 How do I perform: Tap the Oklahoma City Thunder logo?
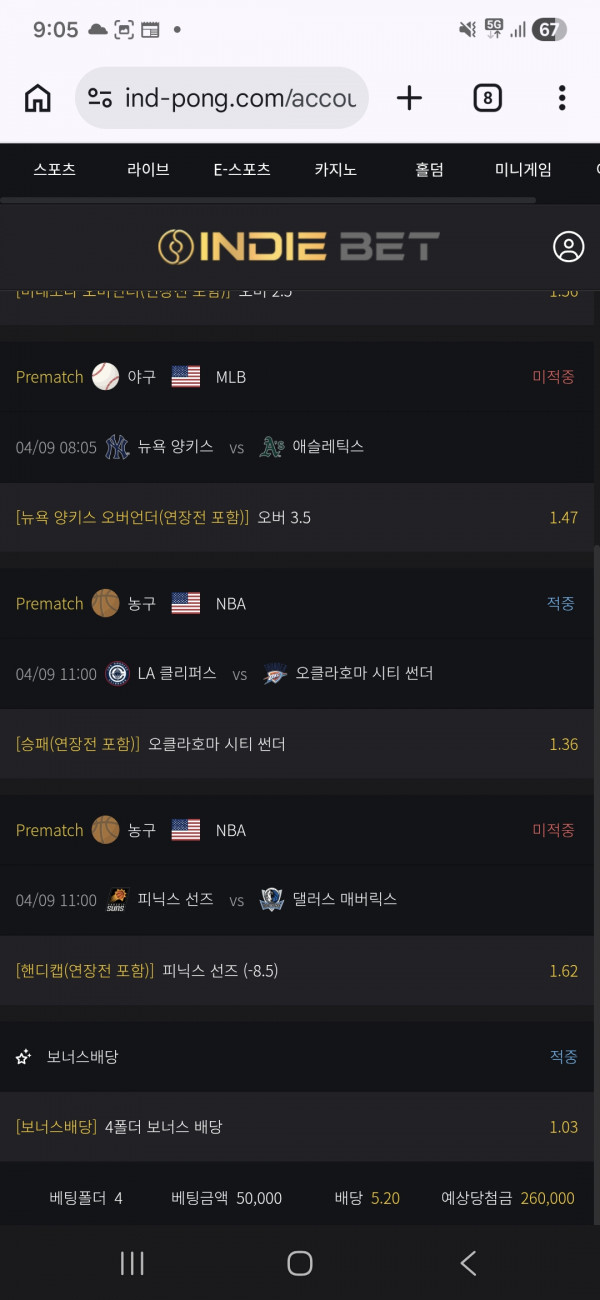coord(275,673)
